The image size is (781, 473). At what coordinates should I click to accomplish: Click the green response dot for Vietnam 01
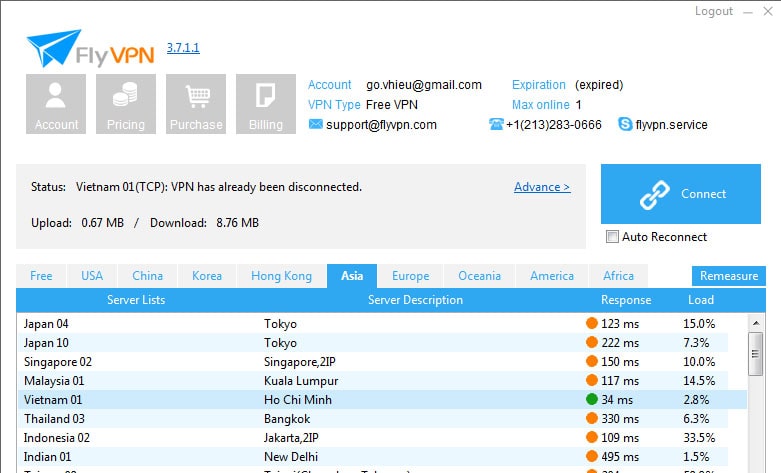coord(592,399)
